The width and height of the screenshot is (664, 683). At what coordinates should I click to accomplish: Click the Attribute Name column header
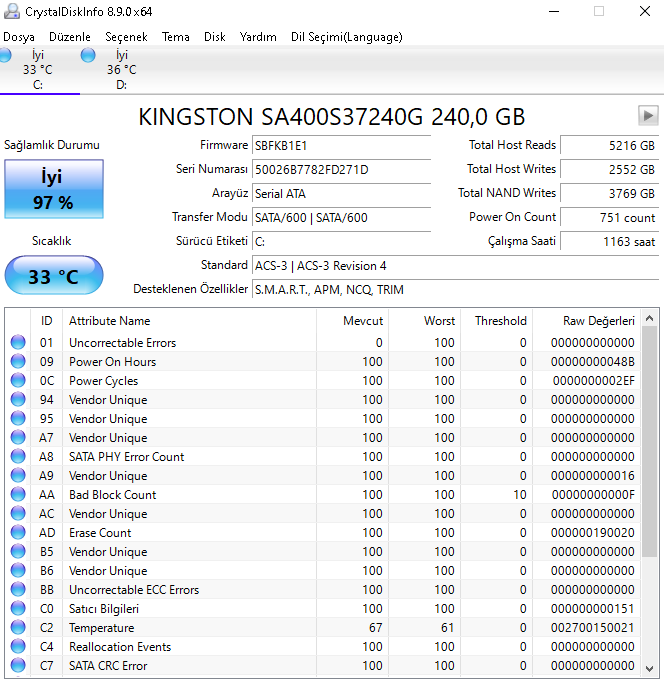190,321
